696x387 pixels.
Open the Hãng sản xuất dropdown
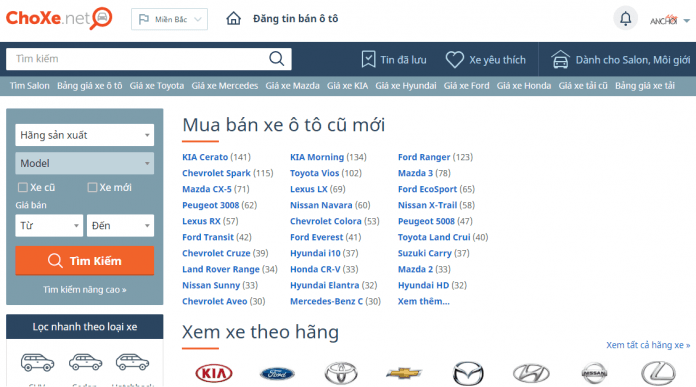coord(84,135)
